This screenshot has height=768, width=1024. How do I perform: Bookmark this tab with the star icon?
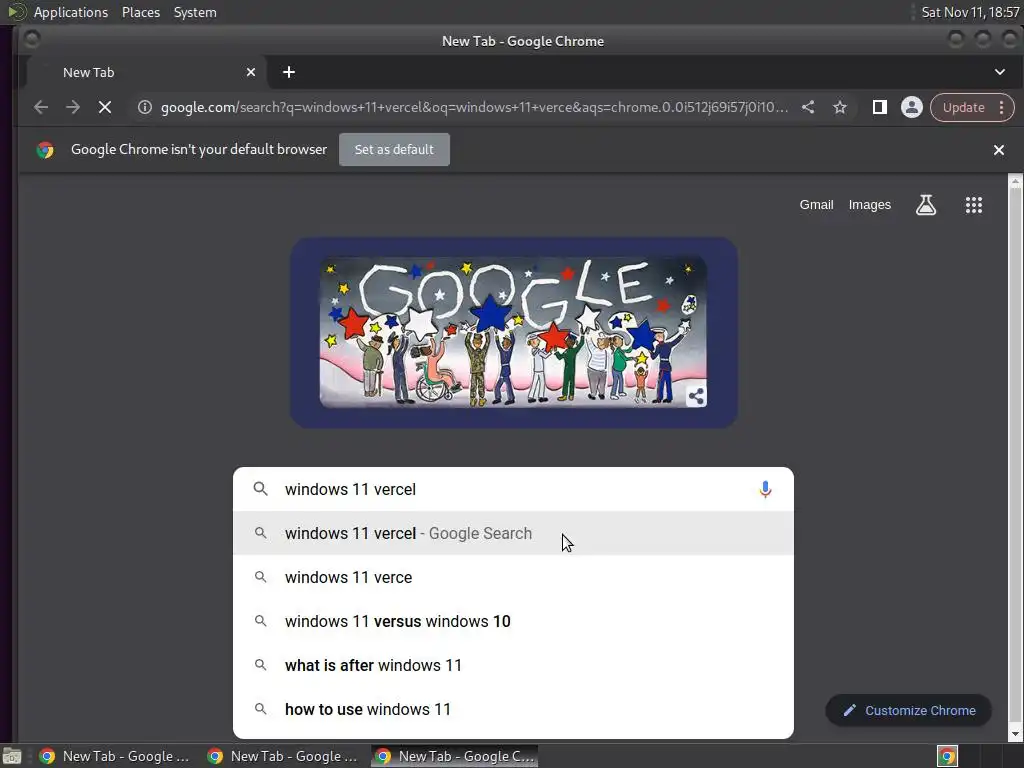point(840,107)
